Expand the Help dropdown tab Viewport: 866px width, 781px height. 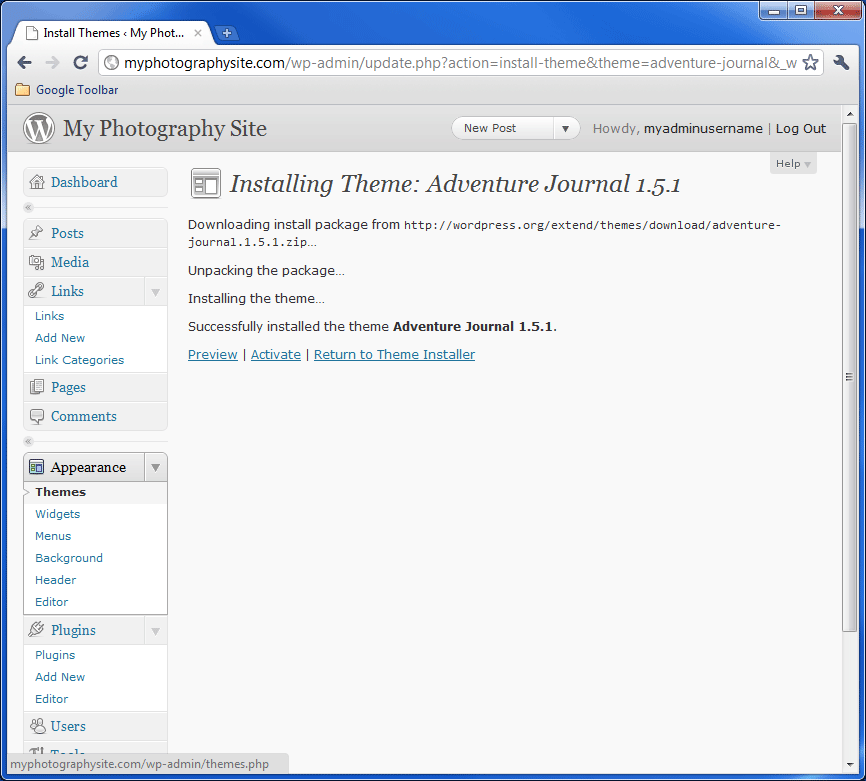click(x=793, y=163)
